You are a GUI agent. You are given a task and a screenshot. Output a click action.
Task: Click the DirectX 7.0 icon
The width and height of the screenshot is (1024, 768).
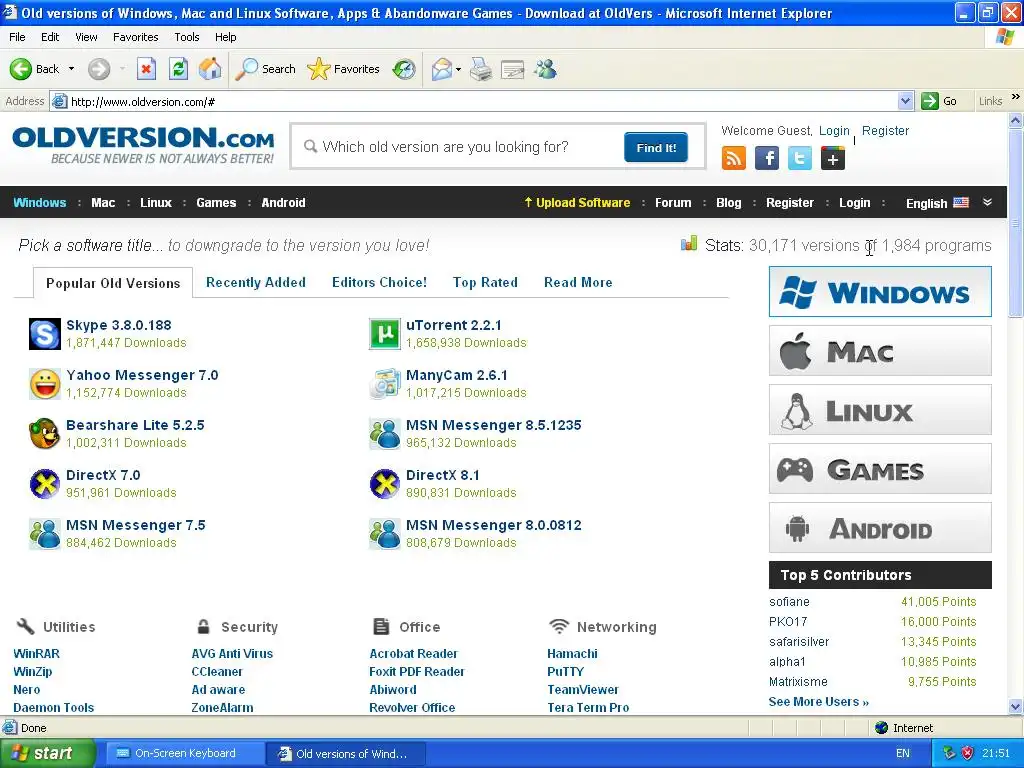(x=45, y=484)
